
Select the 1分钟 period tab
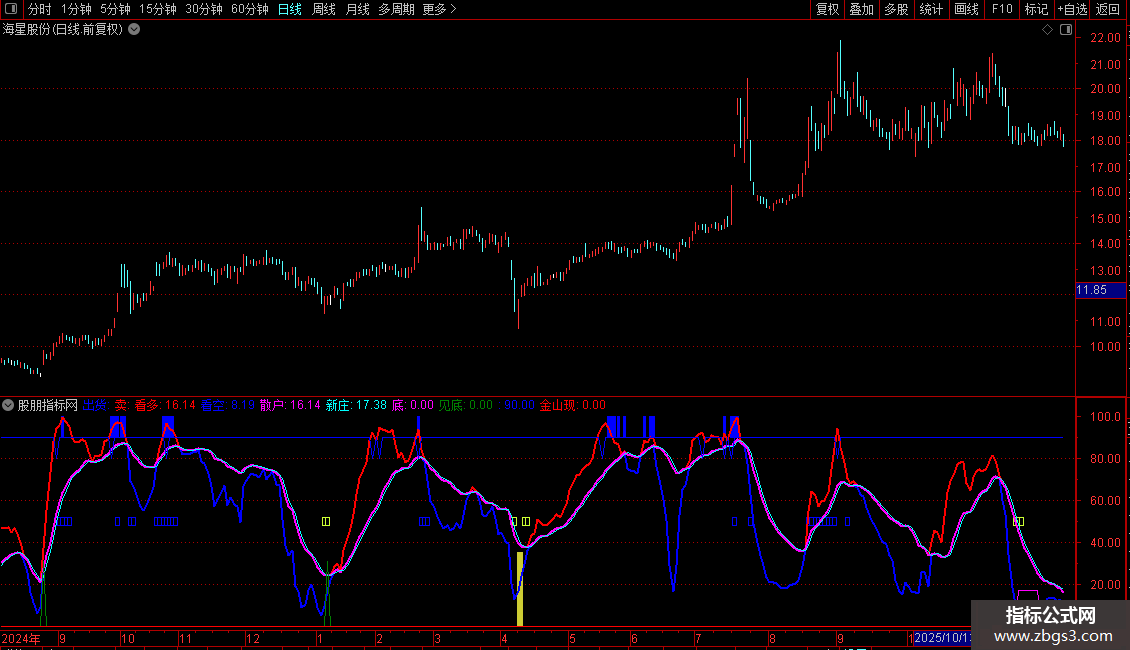pos(76,9)
